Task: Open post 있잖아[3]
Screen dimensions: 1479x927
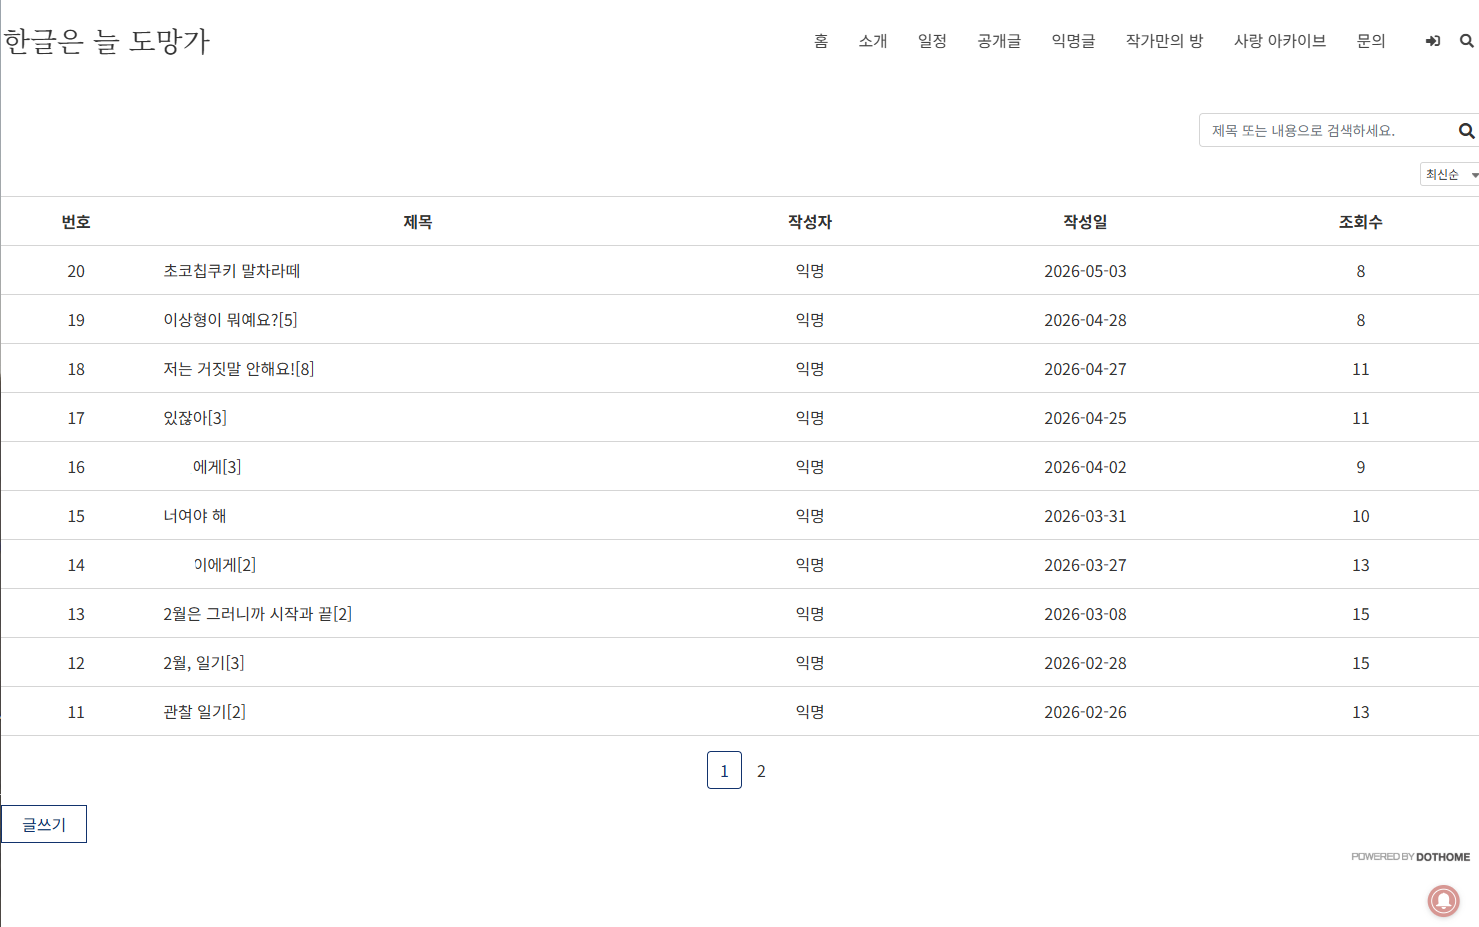Action: click(195, 418)
